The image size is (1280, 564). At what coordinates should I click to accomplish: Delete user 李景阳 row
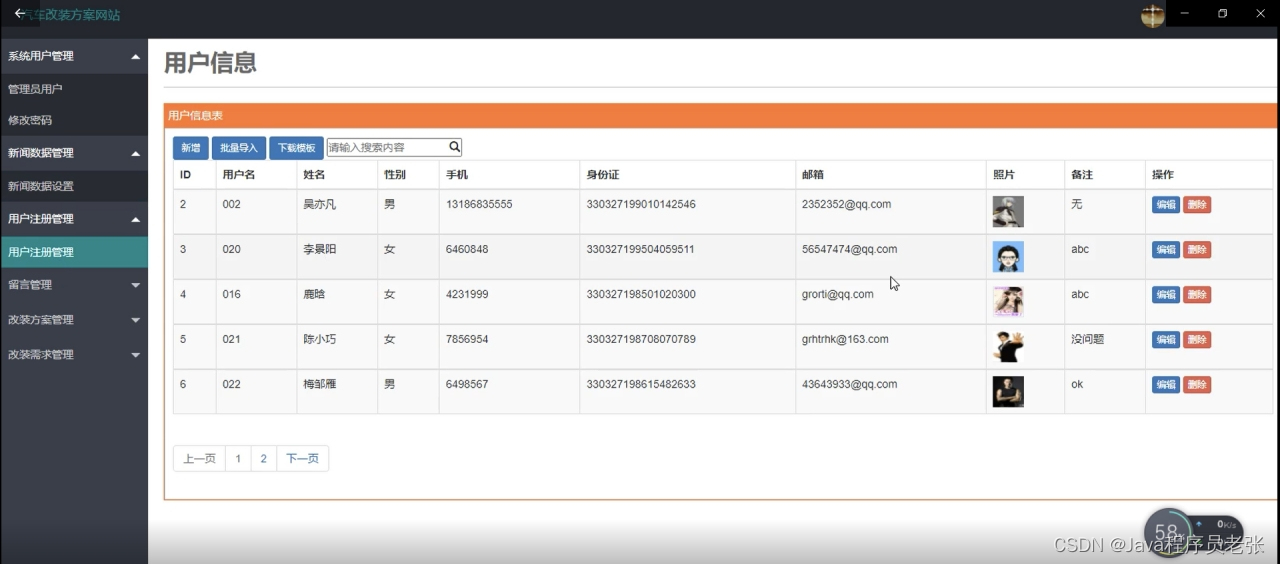pyautogui.click(x=1196, y=250)
